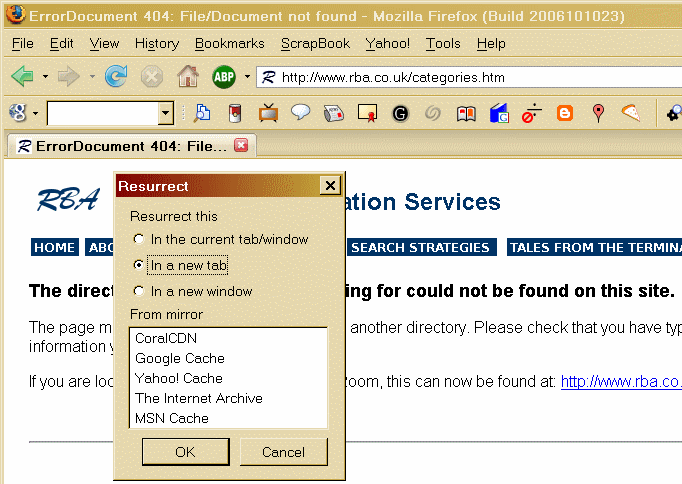
Task: Click the black circle G toolbar icon
Action: 400,113
